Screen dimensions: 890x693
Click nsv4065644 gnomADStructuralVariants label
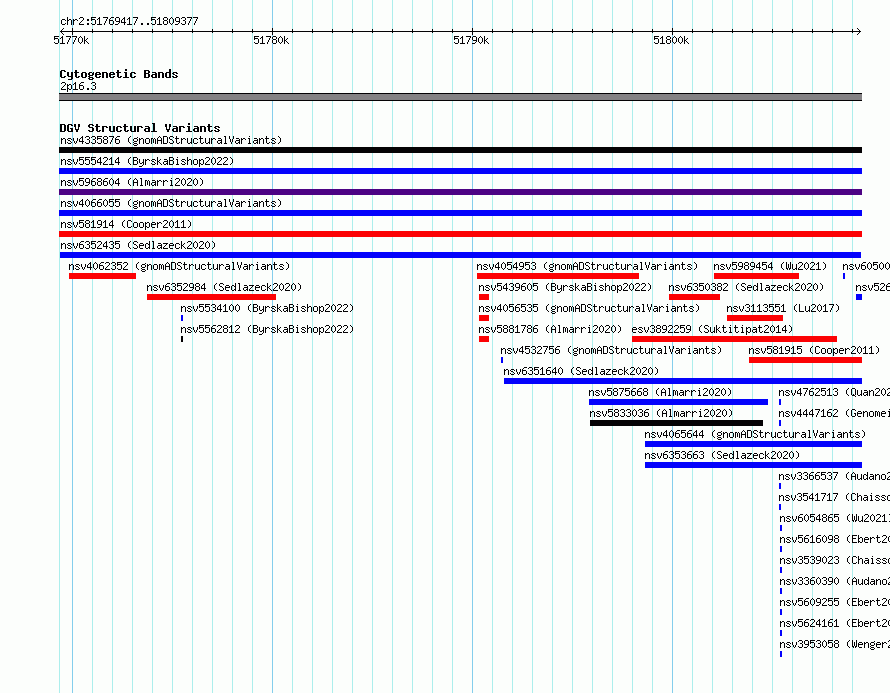click(755, 434)
